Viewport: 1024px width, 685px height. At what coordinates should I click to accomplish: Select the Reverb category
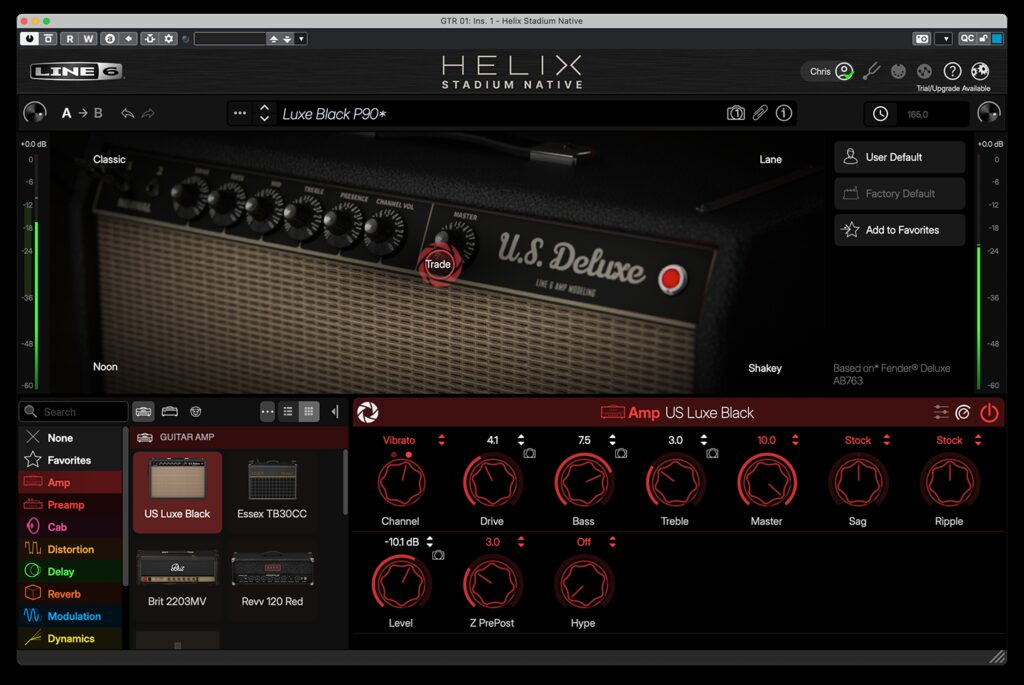[x=71, y=594]
